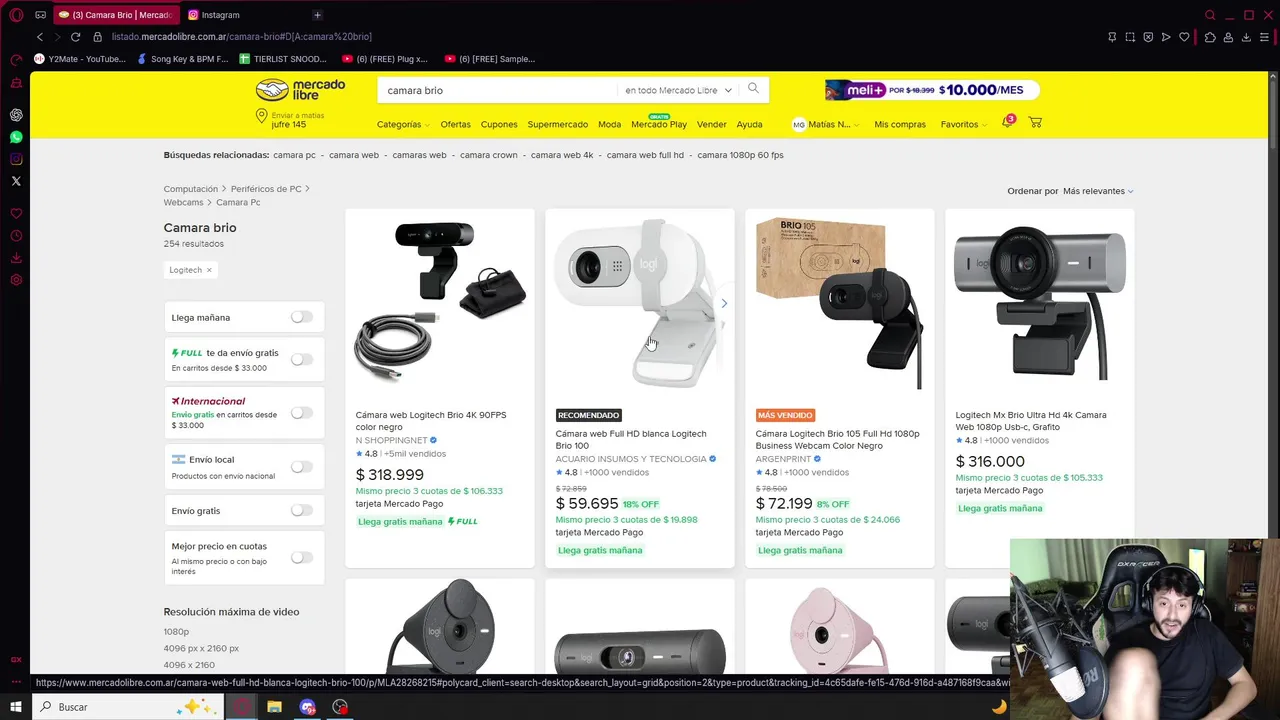Image resolution: width=1280 pixels, height=720 pixels.
Task: Open X (Twitter) in the sidebar
Action: point(16,181)
